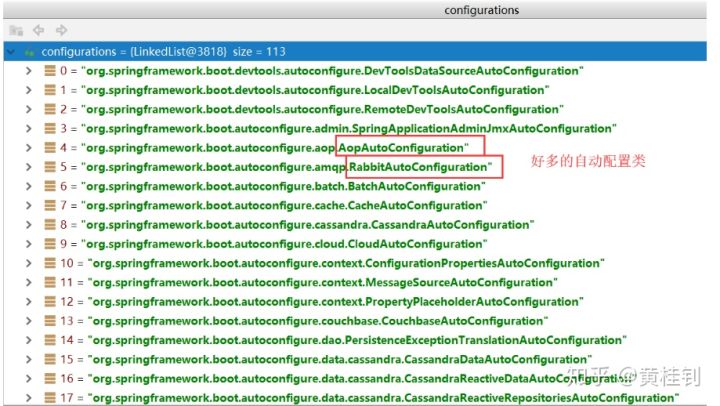Click the element icon of entry 9
The height and width of the screenshot is (406, 720).
[x=50, y=244]
